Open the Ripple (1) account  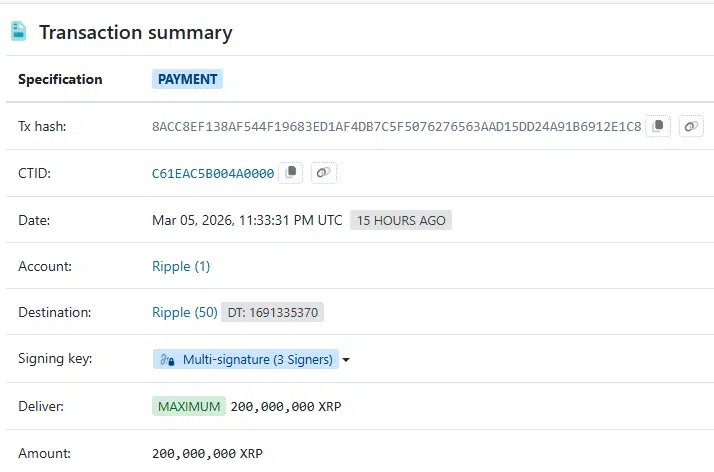[x=181, y=266]
